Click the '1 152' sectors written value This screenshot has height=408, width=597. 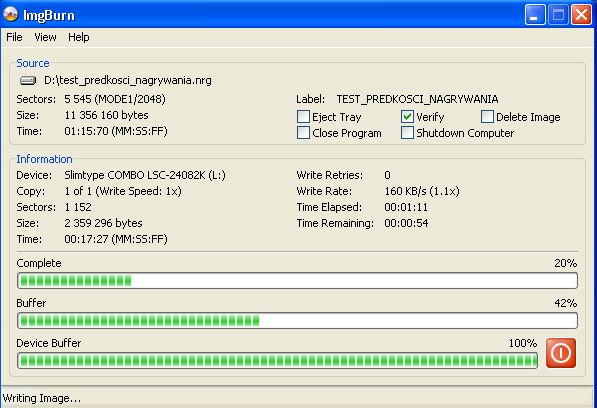[x=78, y=207]
